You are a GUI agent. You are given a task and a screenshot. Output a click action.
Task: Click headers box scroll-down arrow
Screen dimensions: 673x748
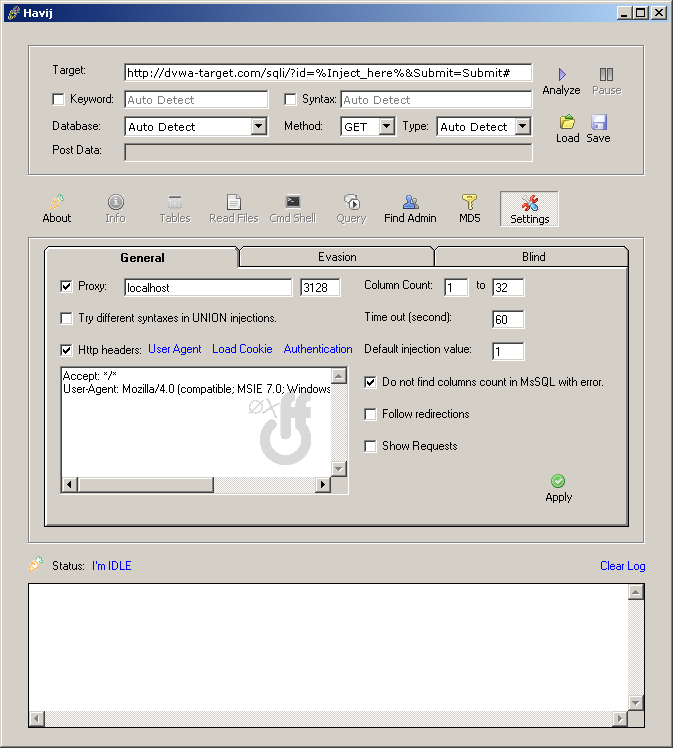point(339,468)
